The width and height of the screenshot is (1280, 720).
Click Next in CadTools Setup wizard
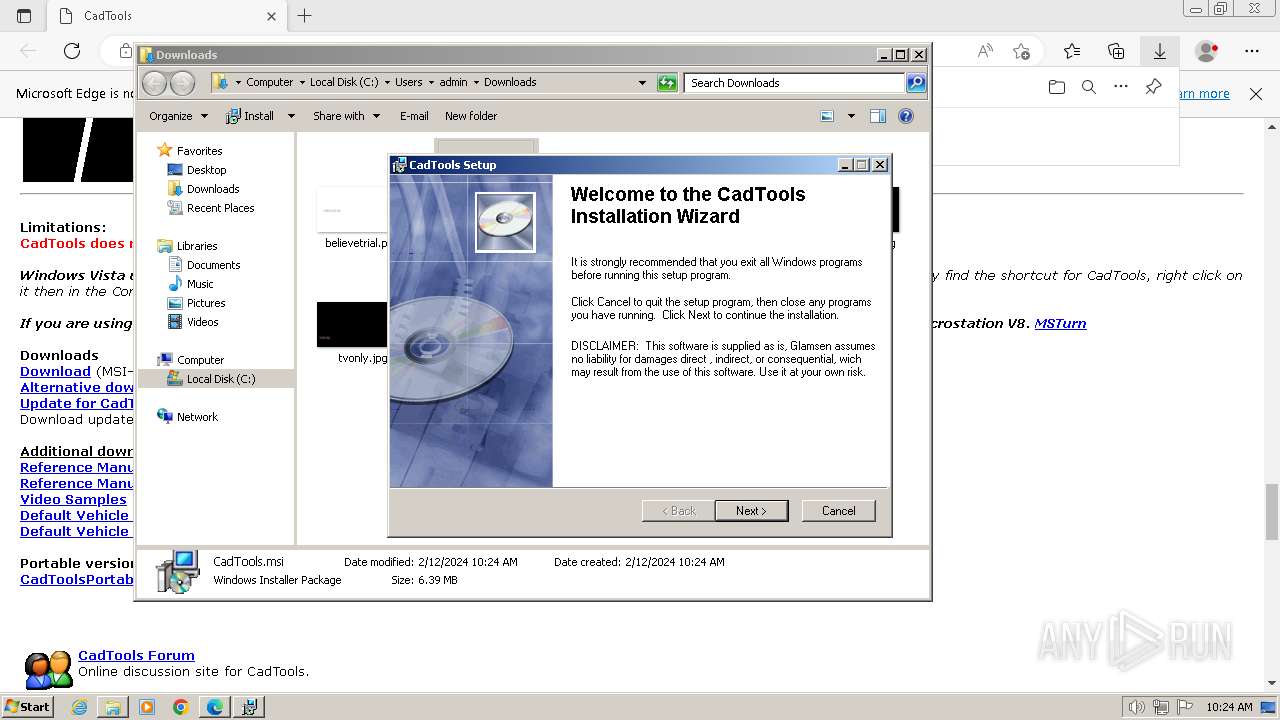point(751,511)
